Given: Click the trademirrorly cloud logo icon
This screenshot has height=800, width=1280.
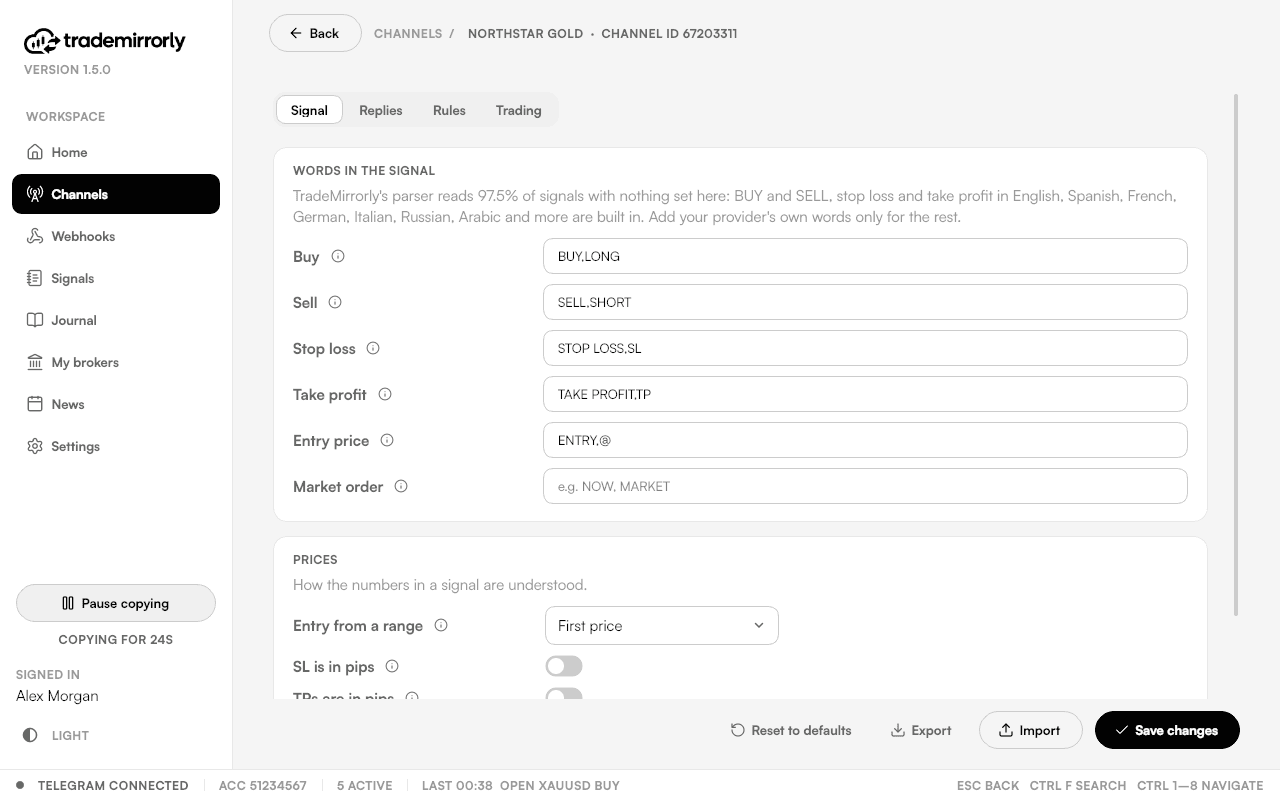Looking at the screenshot, I should coord(41,41).
